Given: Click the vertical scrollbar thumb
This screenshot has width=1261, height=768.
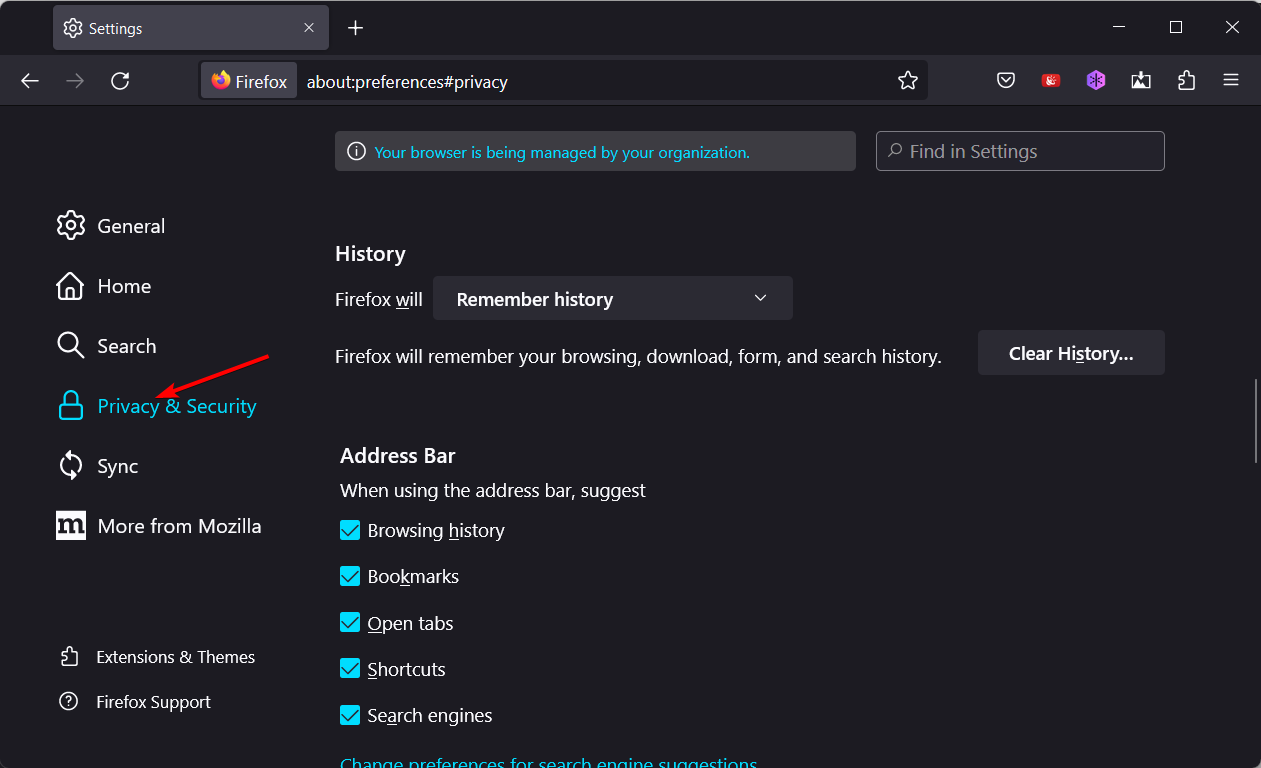Looking at the screenshot, I should point(1257,420).
